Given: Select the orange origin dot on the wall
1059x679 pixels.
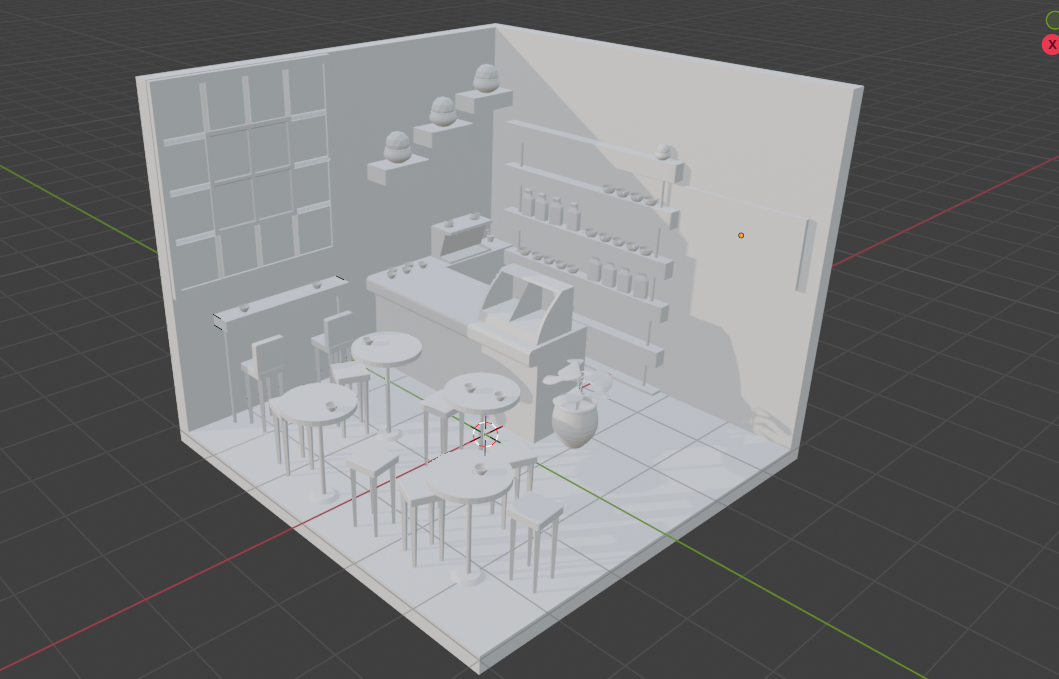Looking at the screenshot, I should (741, 235).
